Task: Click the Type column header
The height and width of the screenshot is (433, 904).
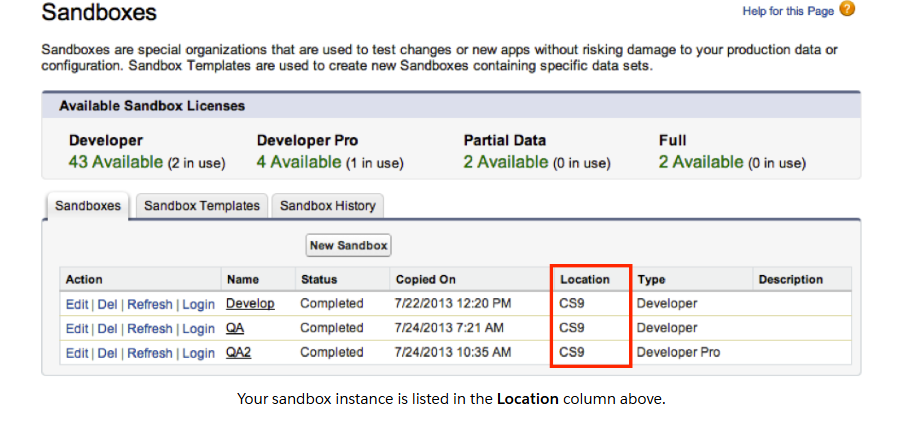Action: (x=651, y=279)
